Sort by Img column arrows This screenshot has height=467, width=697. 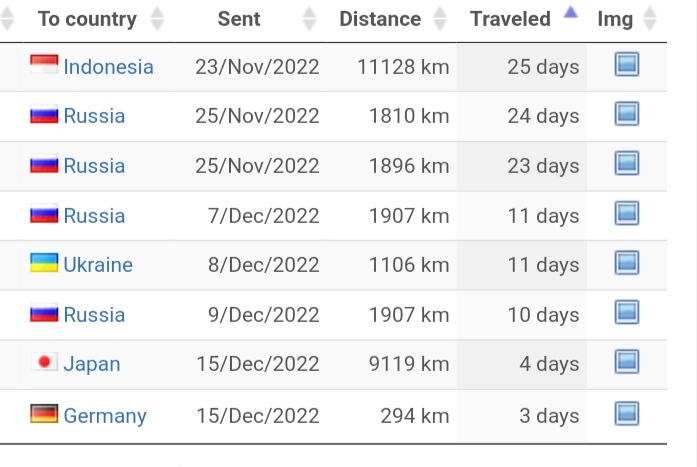[x=650, y=19]
